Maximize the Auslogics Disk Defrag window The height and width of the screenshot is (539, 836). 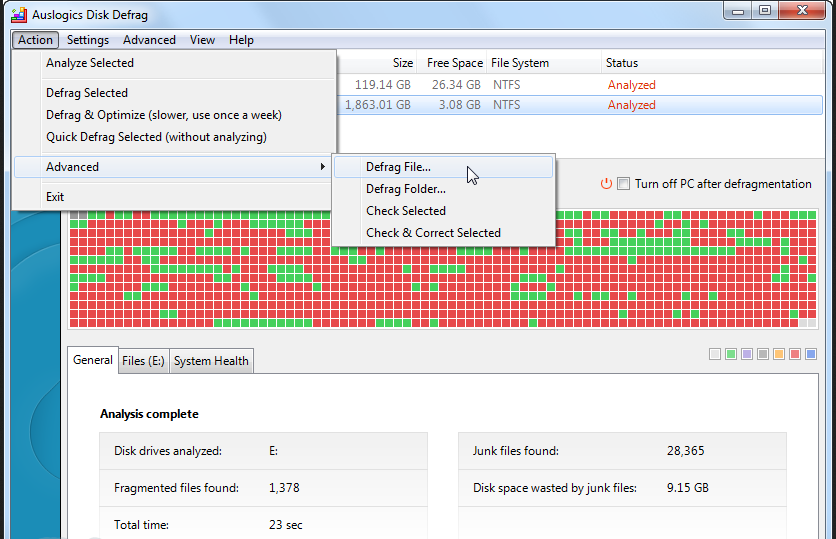pyautogui.click(x=765, y=11)
